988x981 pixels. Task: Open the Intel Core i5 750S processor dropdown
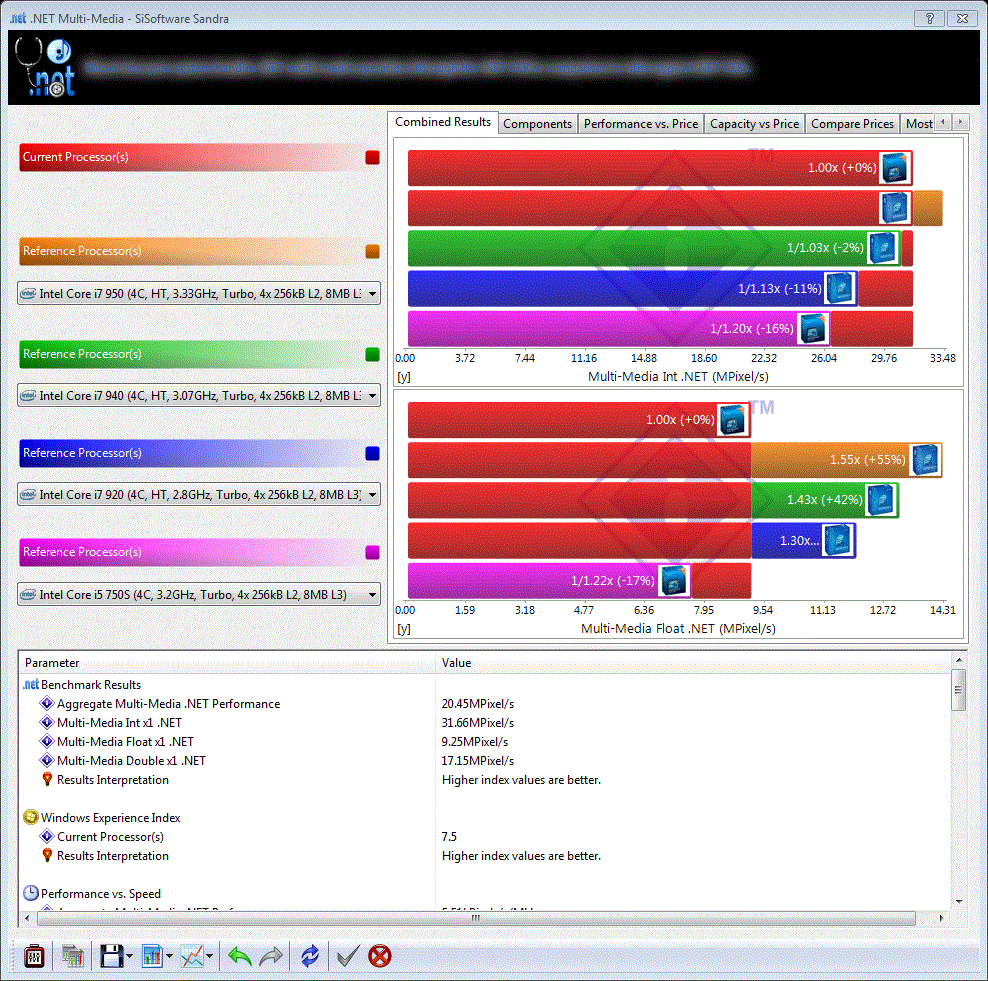[x=199, y=594]
